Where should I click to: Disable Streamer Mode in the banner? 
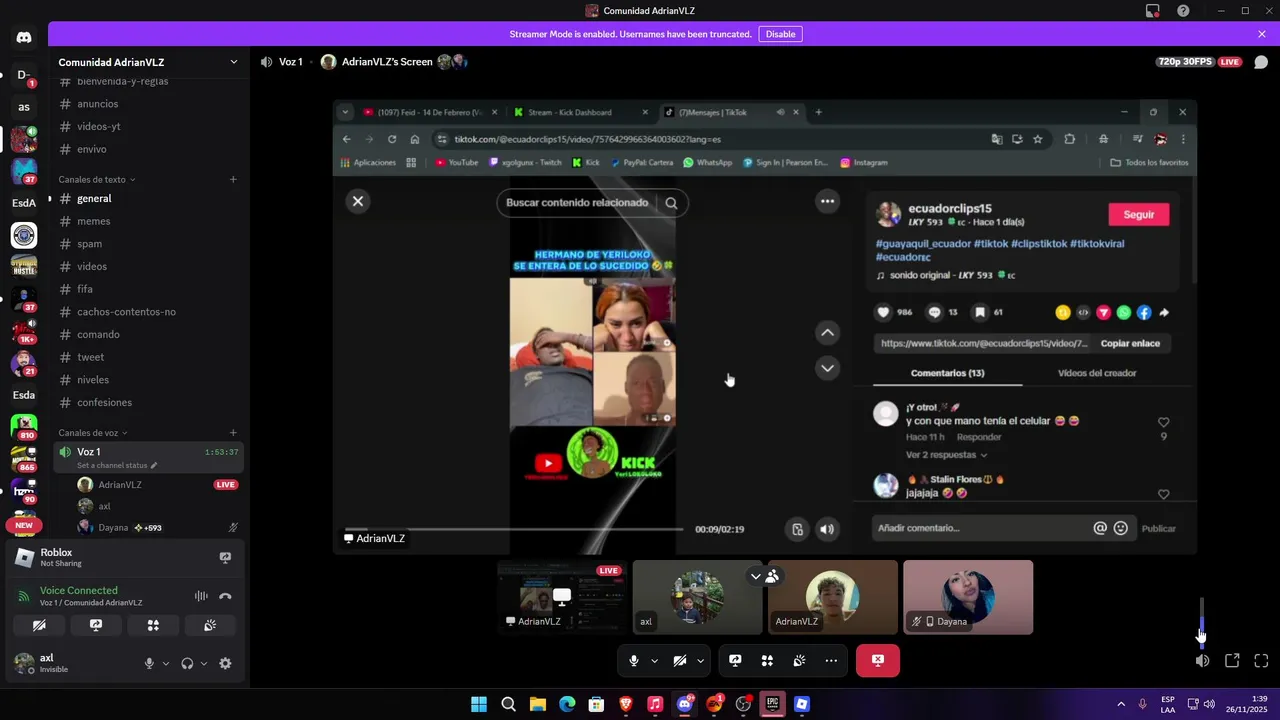coord(780,34)
